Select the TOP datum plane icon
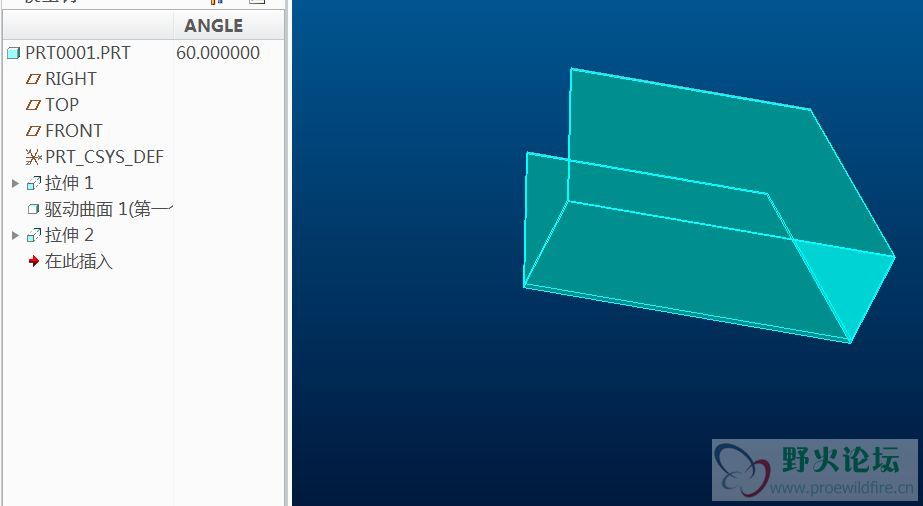The image size is (923, 506). (x=34, y=105)
